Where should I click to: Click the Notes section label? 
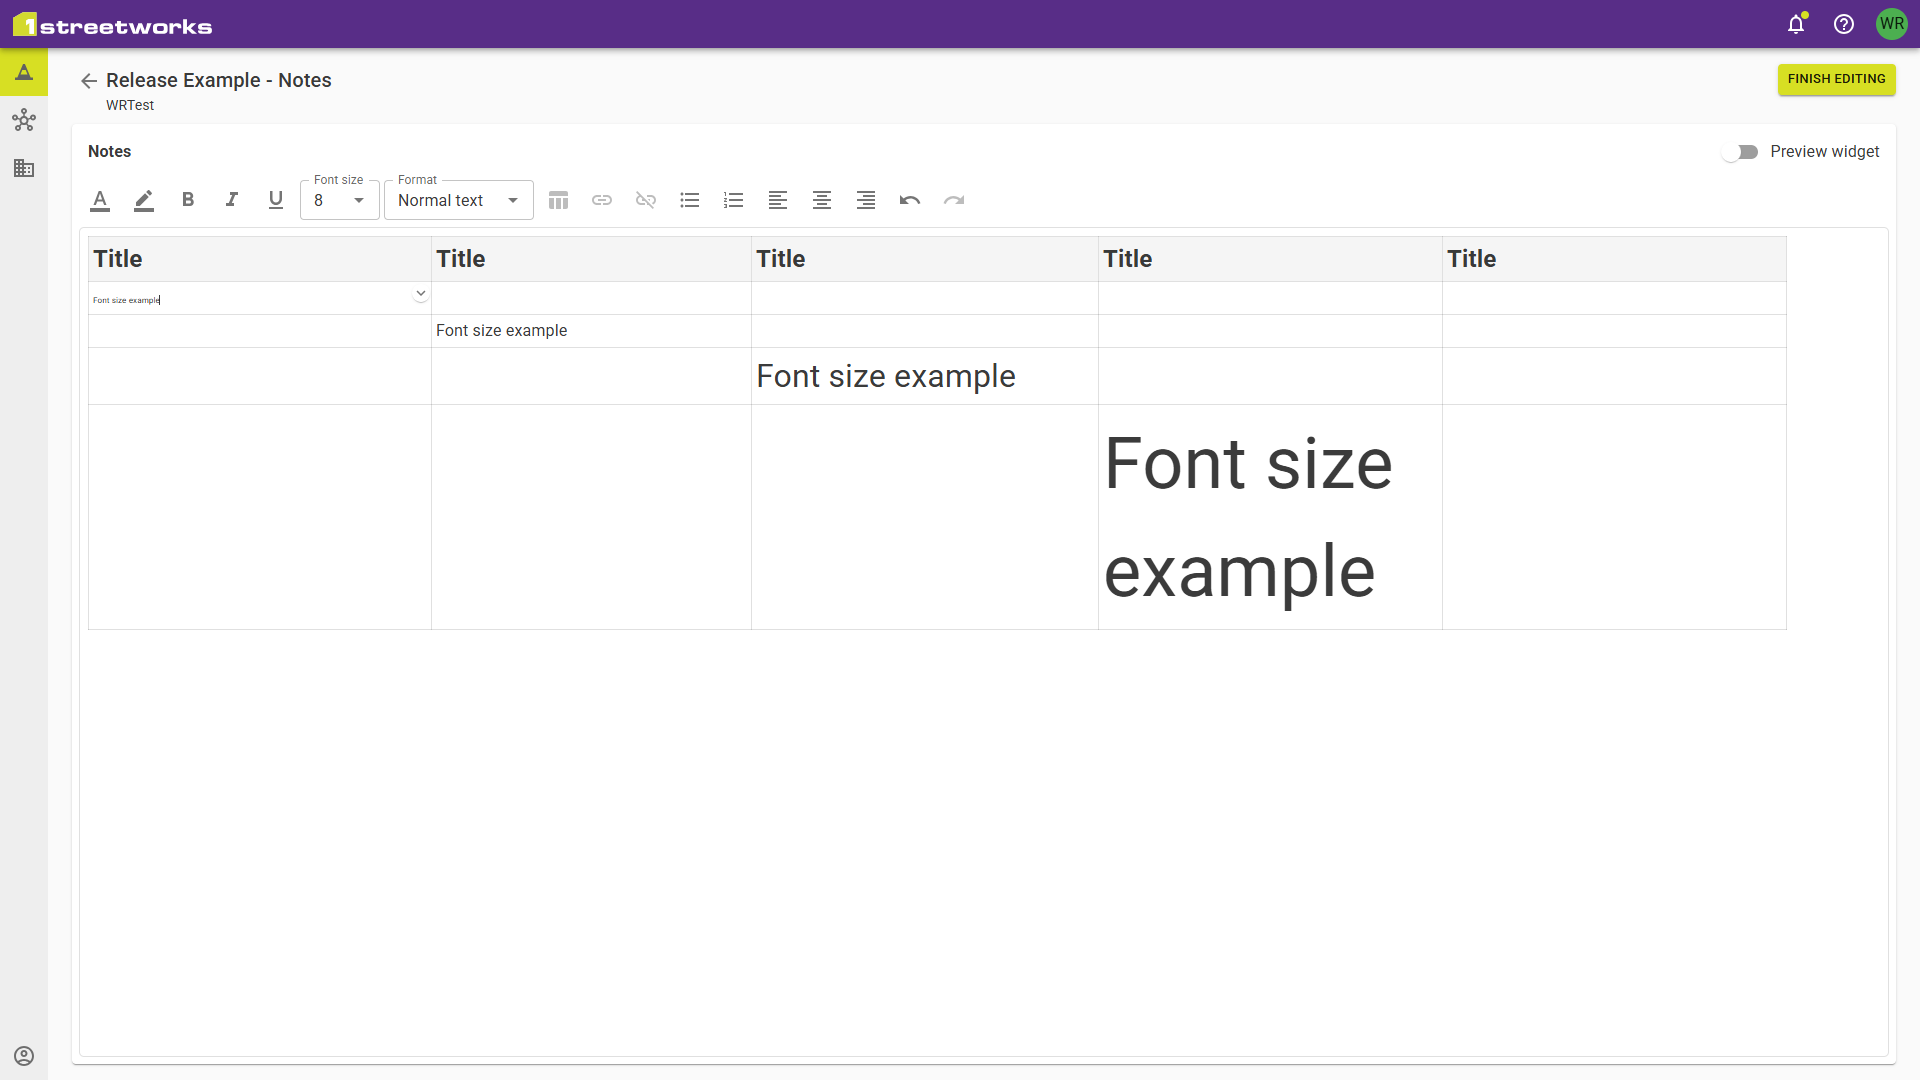(110, 151)
